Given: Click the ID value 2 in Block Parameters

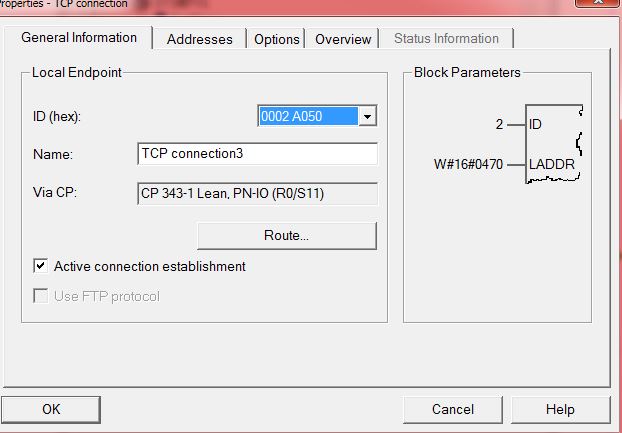Looking at the screenshot, I should click(499, 125).
